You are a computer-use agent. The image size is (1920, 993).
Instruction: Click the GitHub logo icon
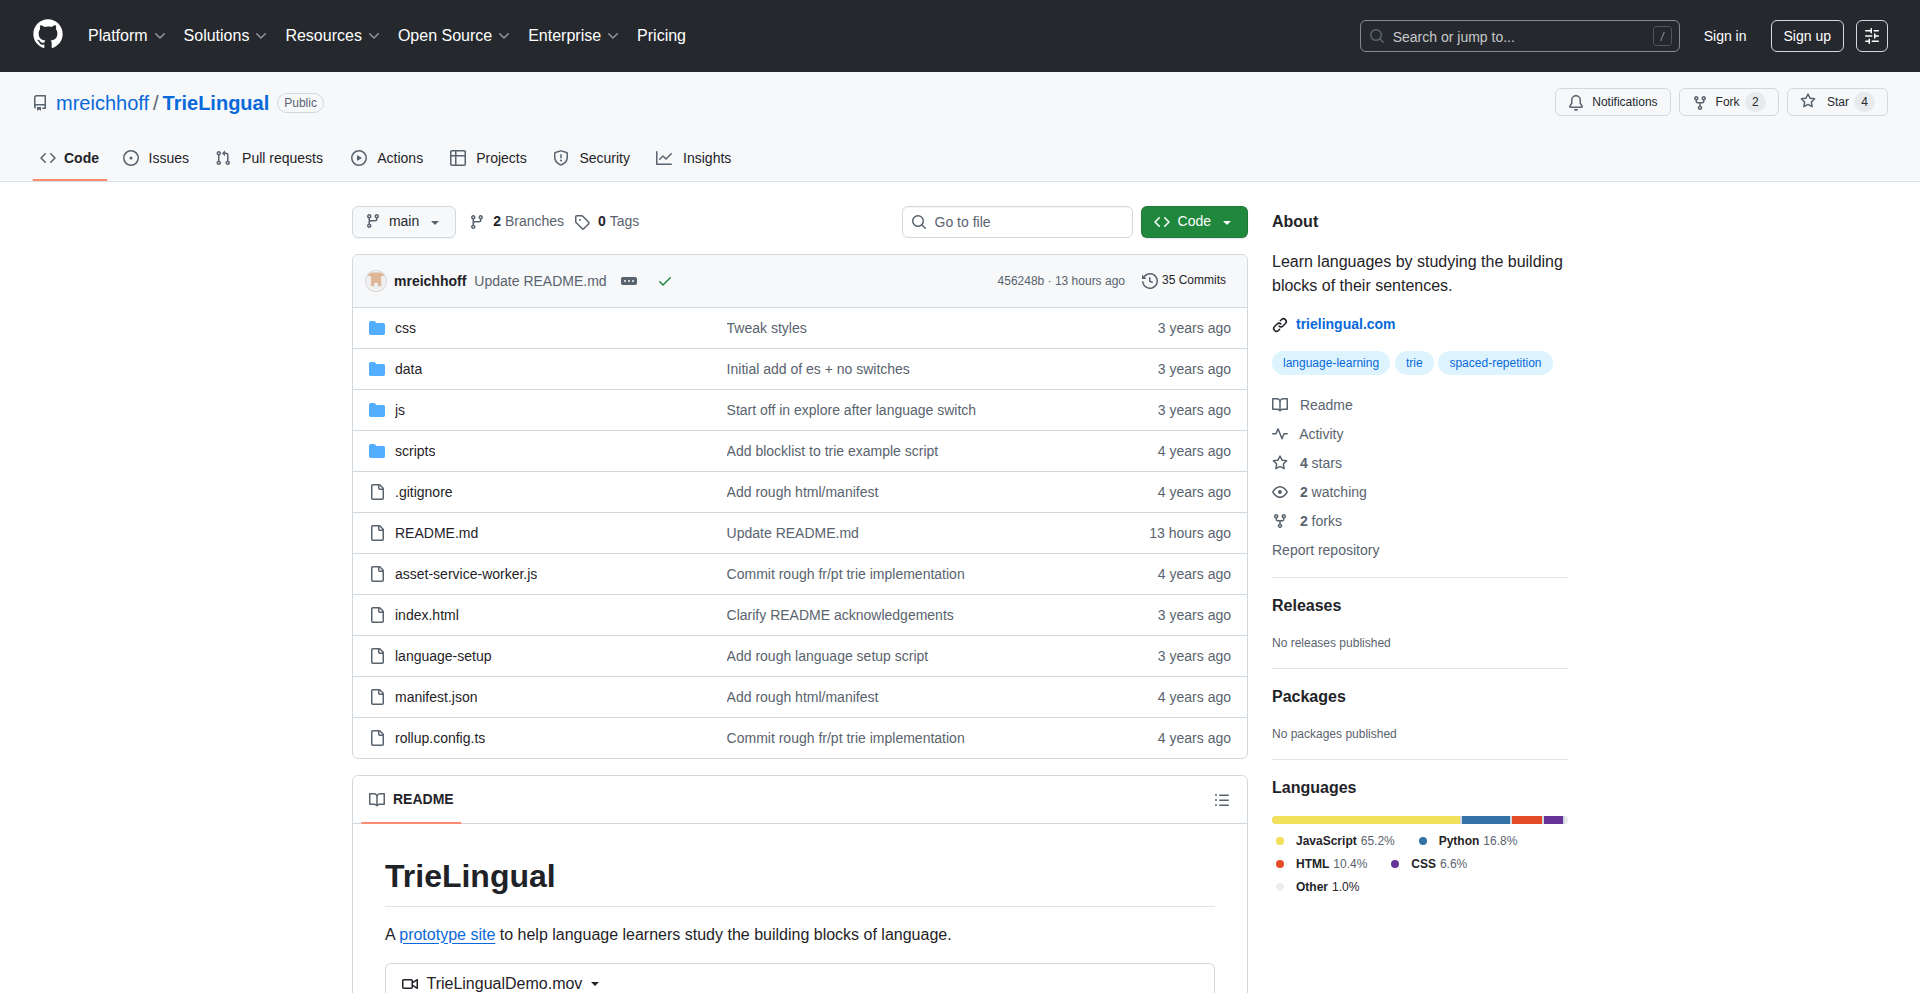[47, 35]
